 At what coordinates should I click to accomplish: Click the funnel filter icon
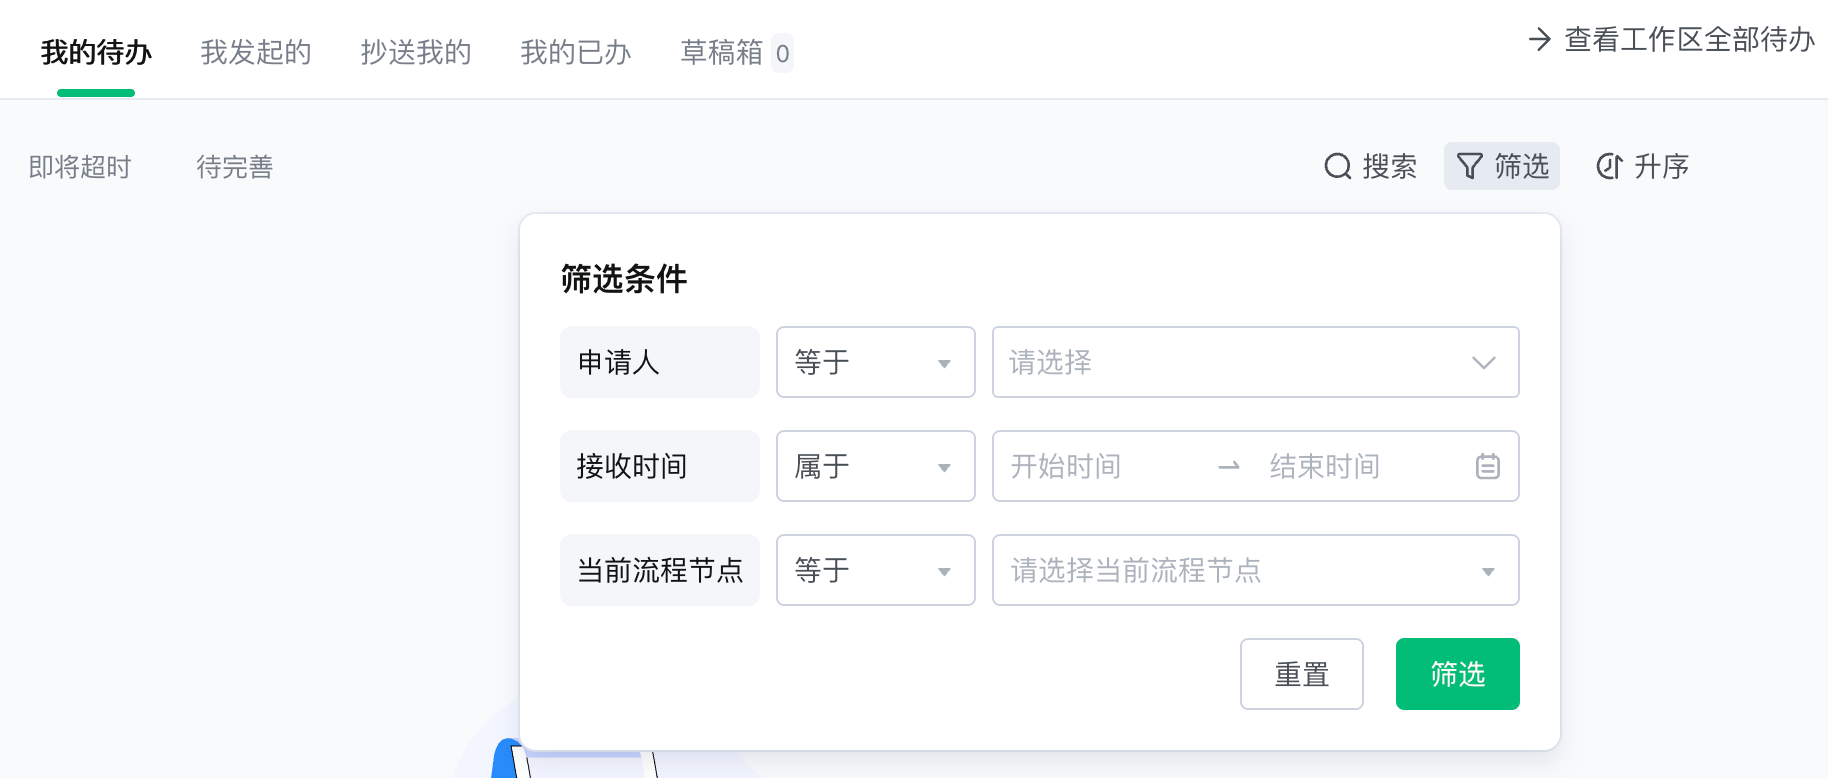pyautogui.click(x=1470, y=166)
